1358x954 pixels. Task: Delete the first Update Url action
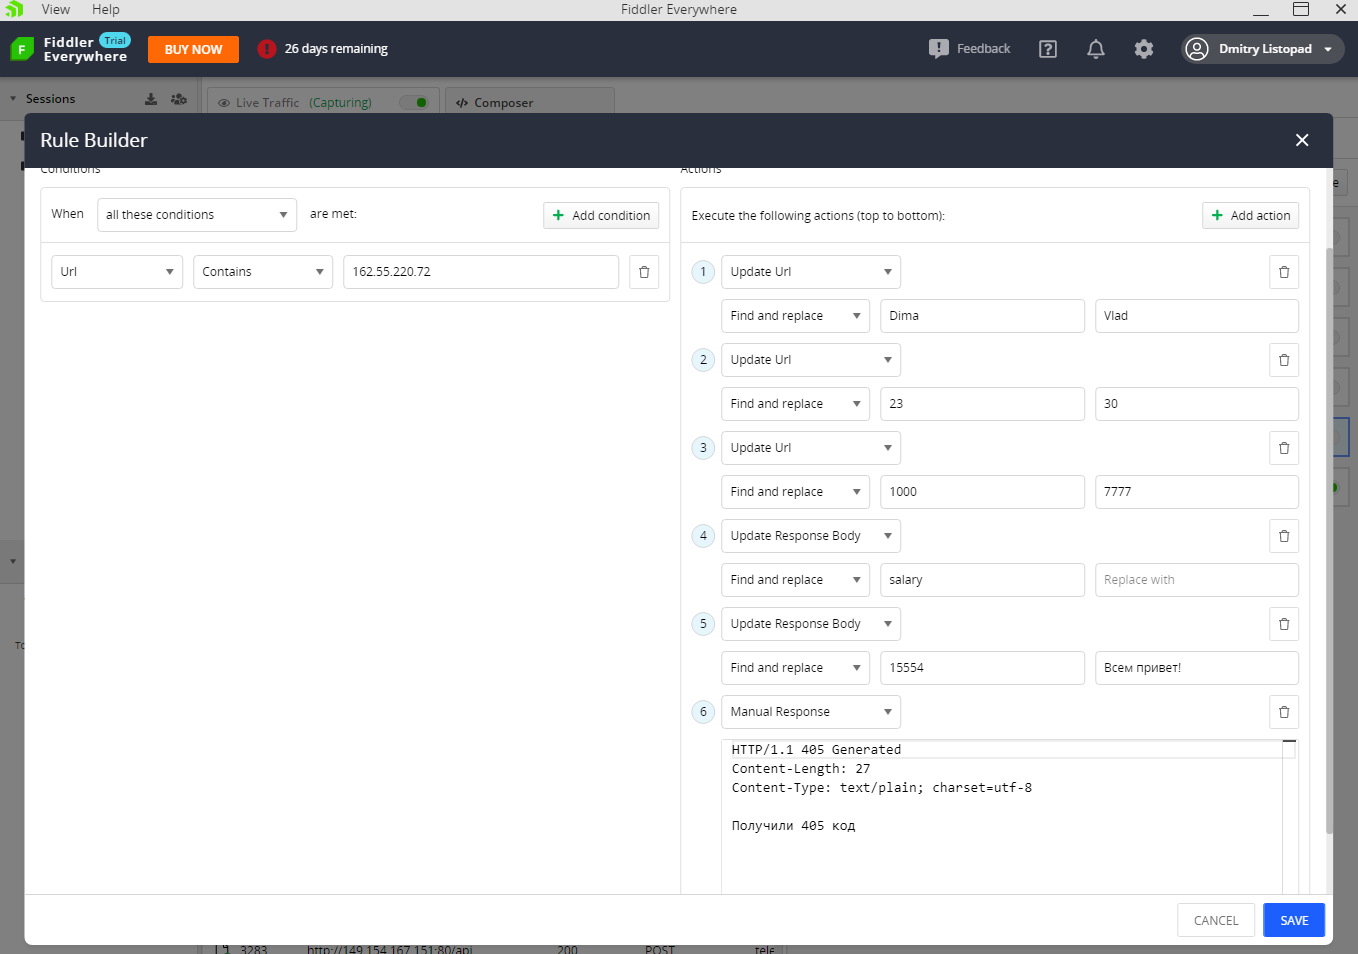1284,271
